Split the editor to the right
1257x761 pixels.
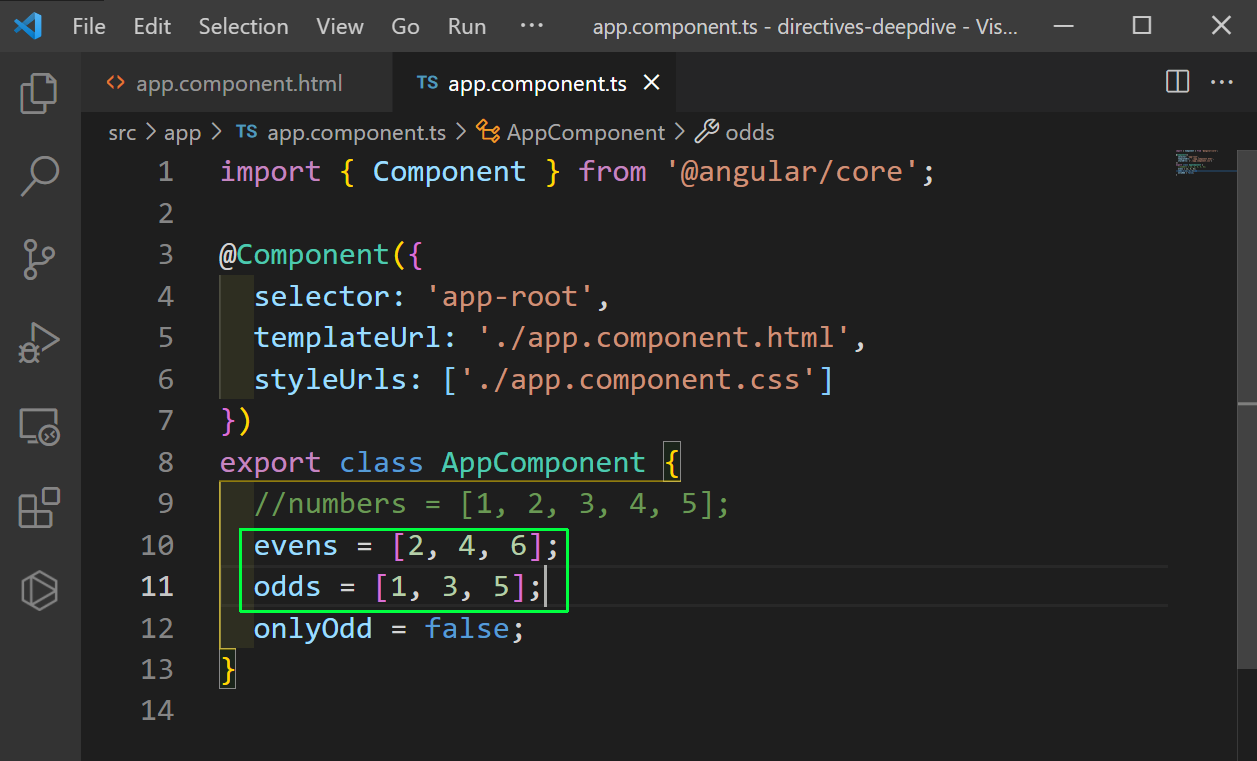tap(1178, 82)
